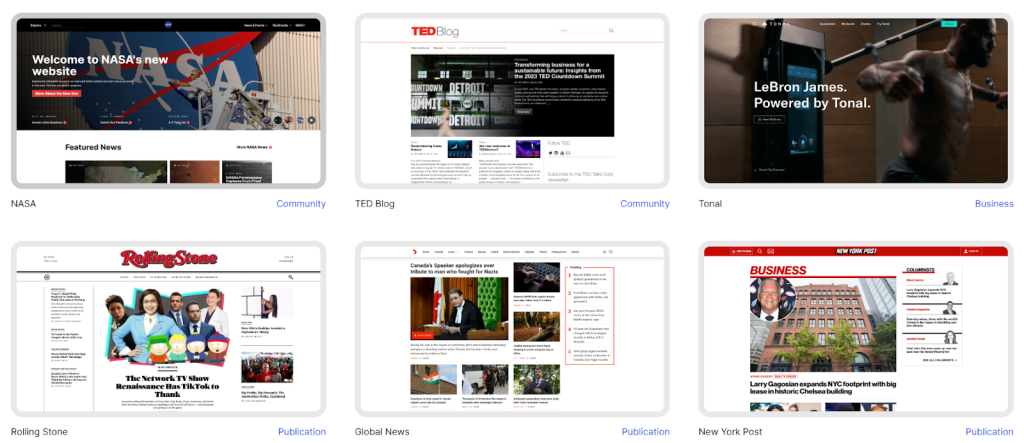1024x443 pixels.
Task: Click the TED Blog caption text
Action: coord(374,204)
